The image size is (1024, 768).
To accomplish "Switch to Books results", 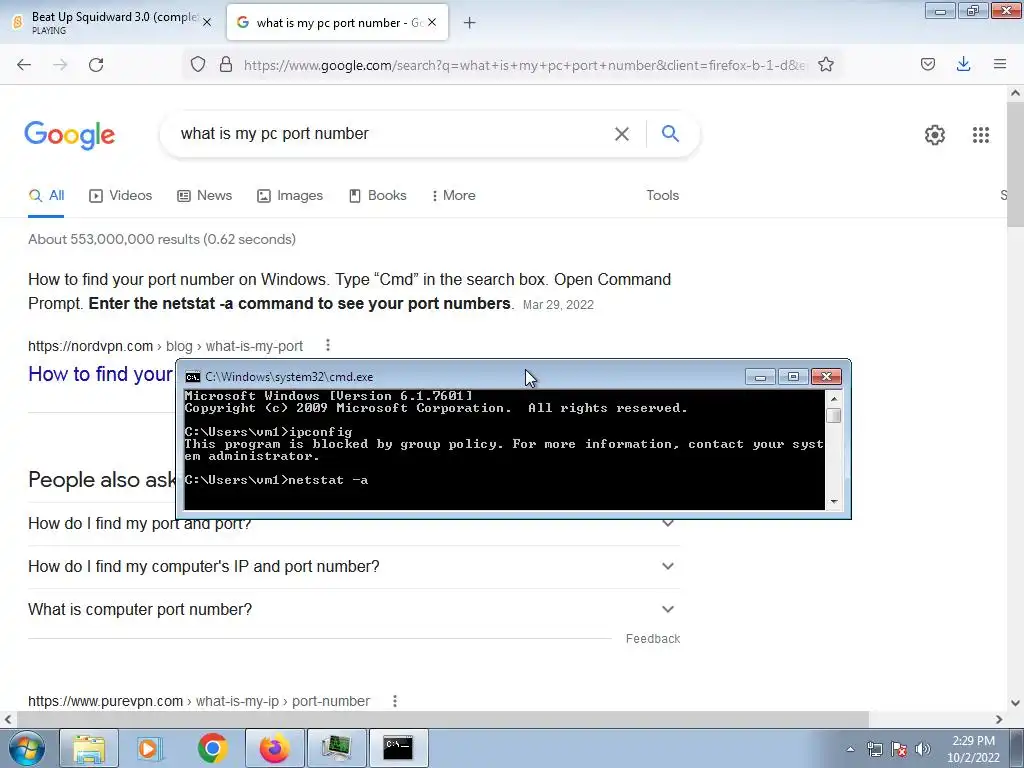I will pos(378,195).
